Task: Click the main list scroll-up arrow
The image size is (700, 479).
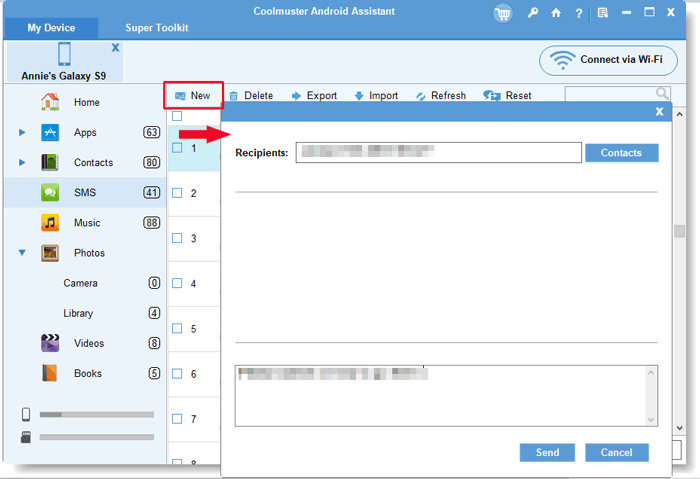Action: click(x=679, y=114)
